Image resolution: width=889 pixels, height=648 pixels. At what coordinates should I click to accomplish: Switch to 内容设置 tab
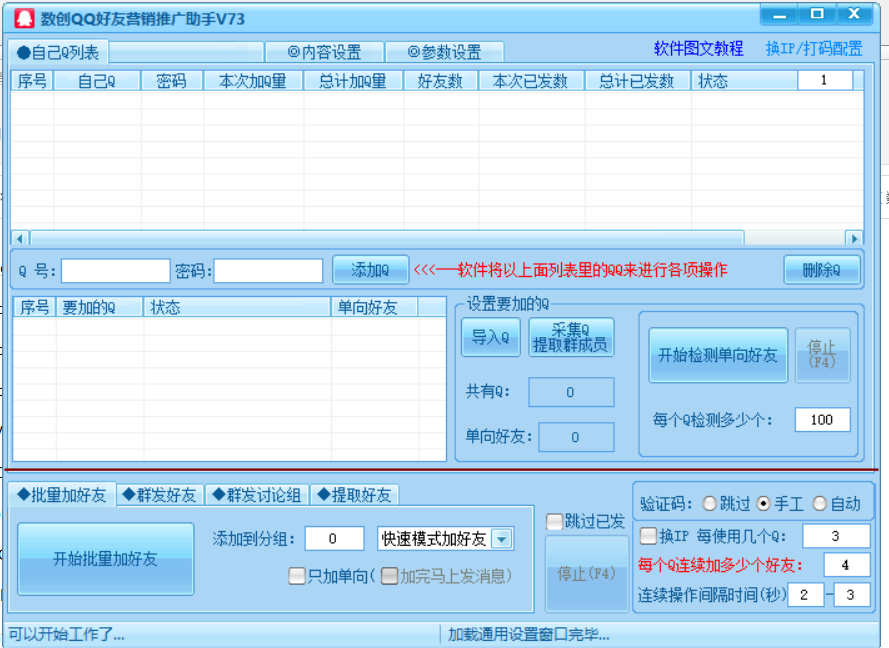[x=323, y=52]
